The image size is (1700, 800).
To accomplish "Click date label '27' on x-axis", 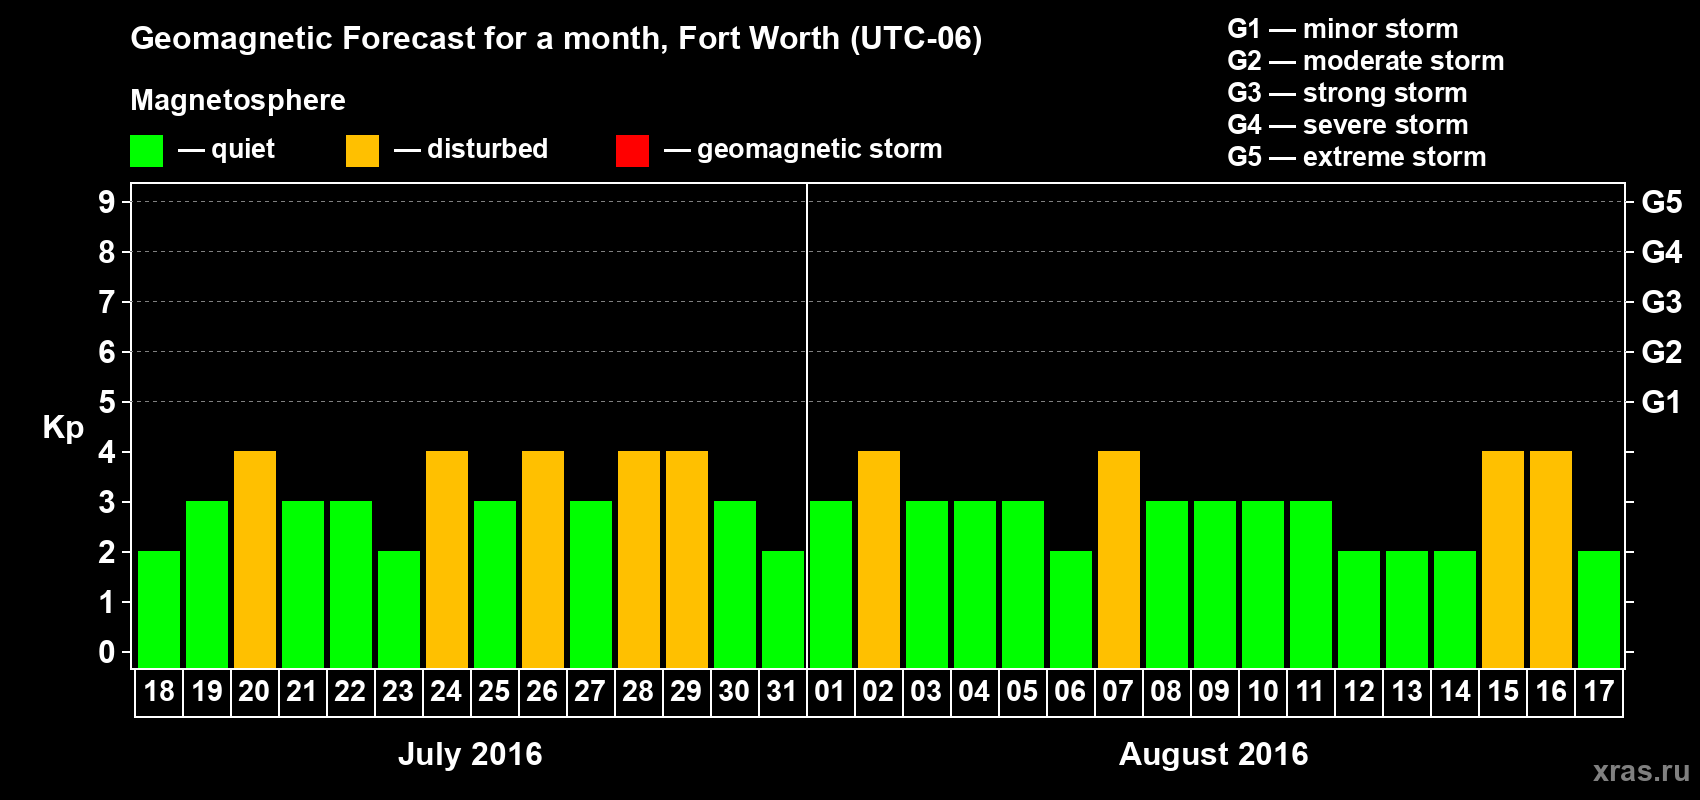I will point(590,692).
